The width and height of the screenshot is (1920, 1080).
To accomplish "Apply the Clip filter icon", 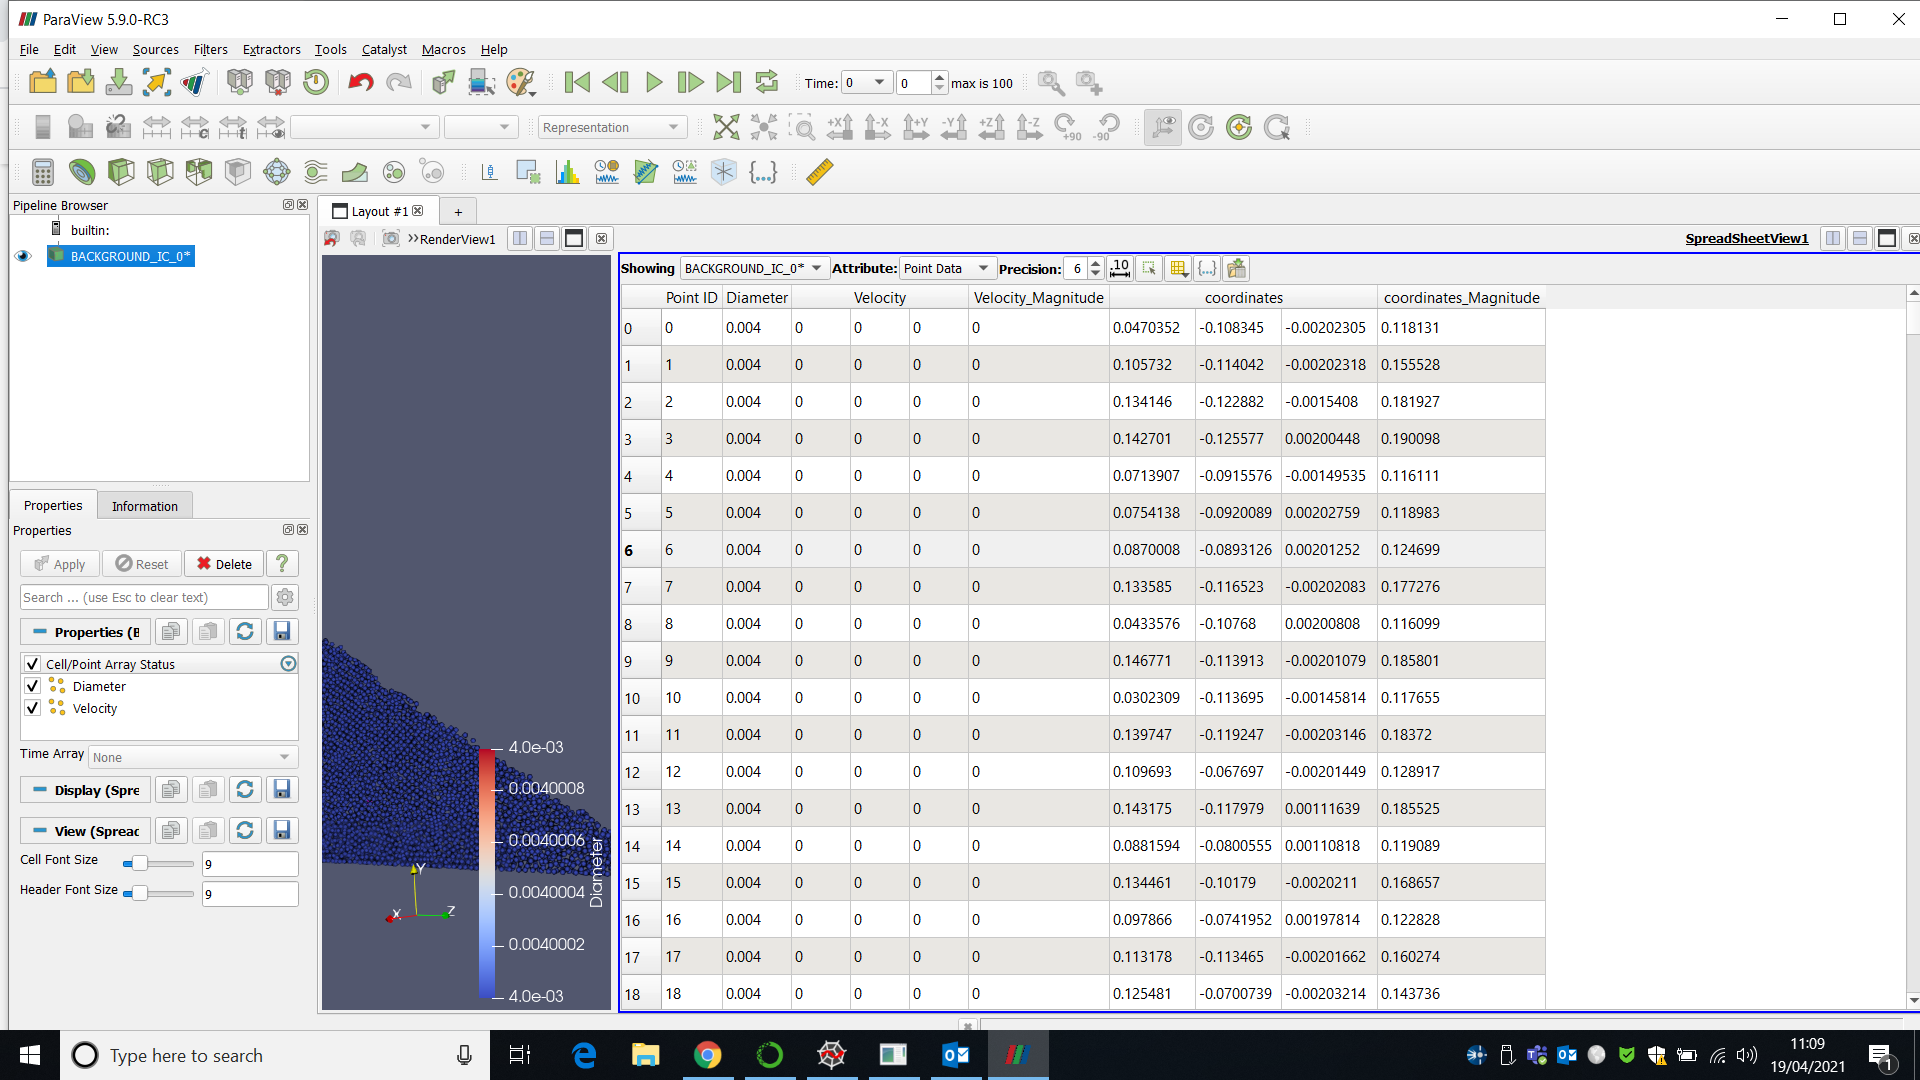I will pos(121,172).
